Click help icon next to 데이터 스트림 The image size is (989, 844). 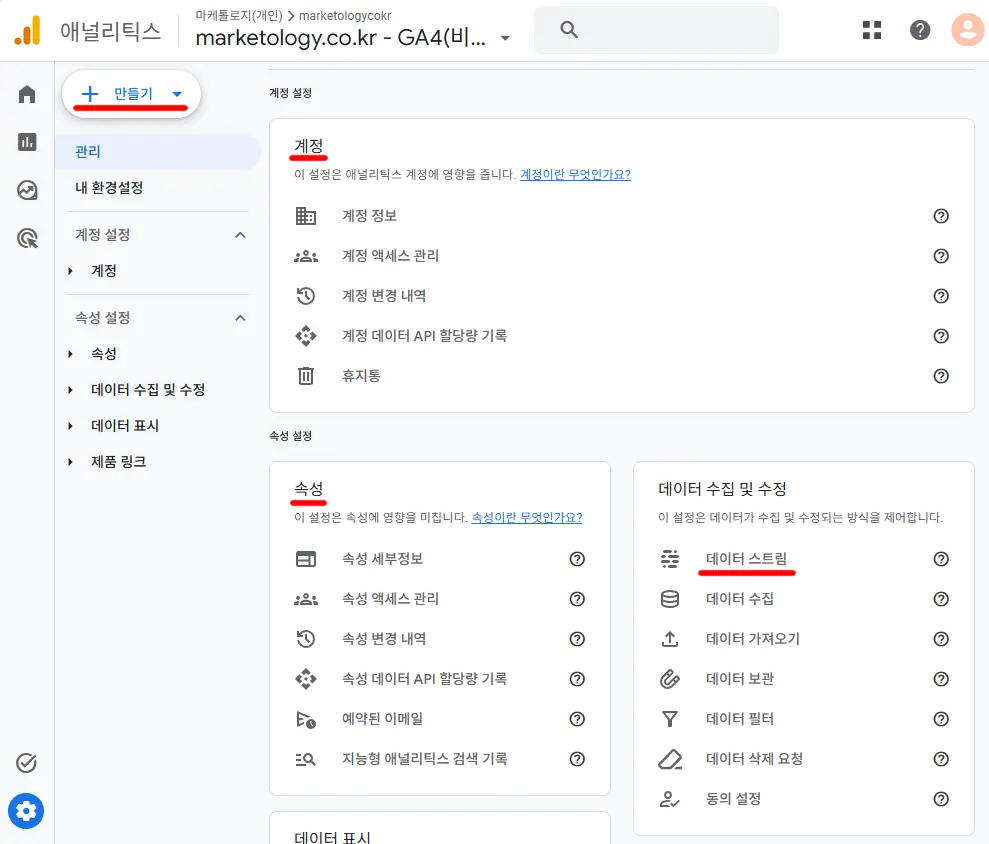pyautogui.click(x=940, y=559)
